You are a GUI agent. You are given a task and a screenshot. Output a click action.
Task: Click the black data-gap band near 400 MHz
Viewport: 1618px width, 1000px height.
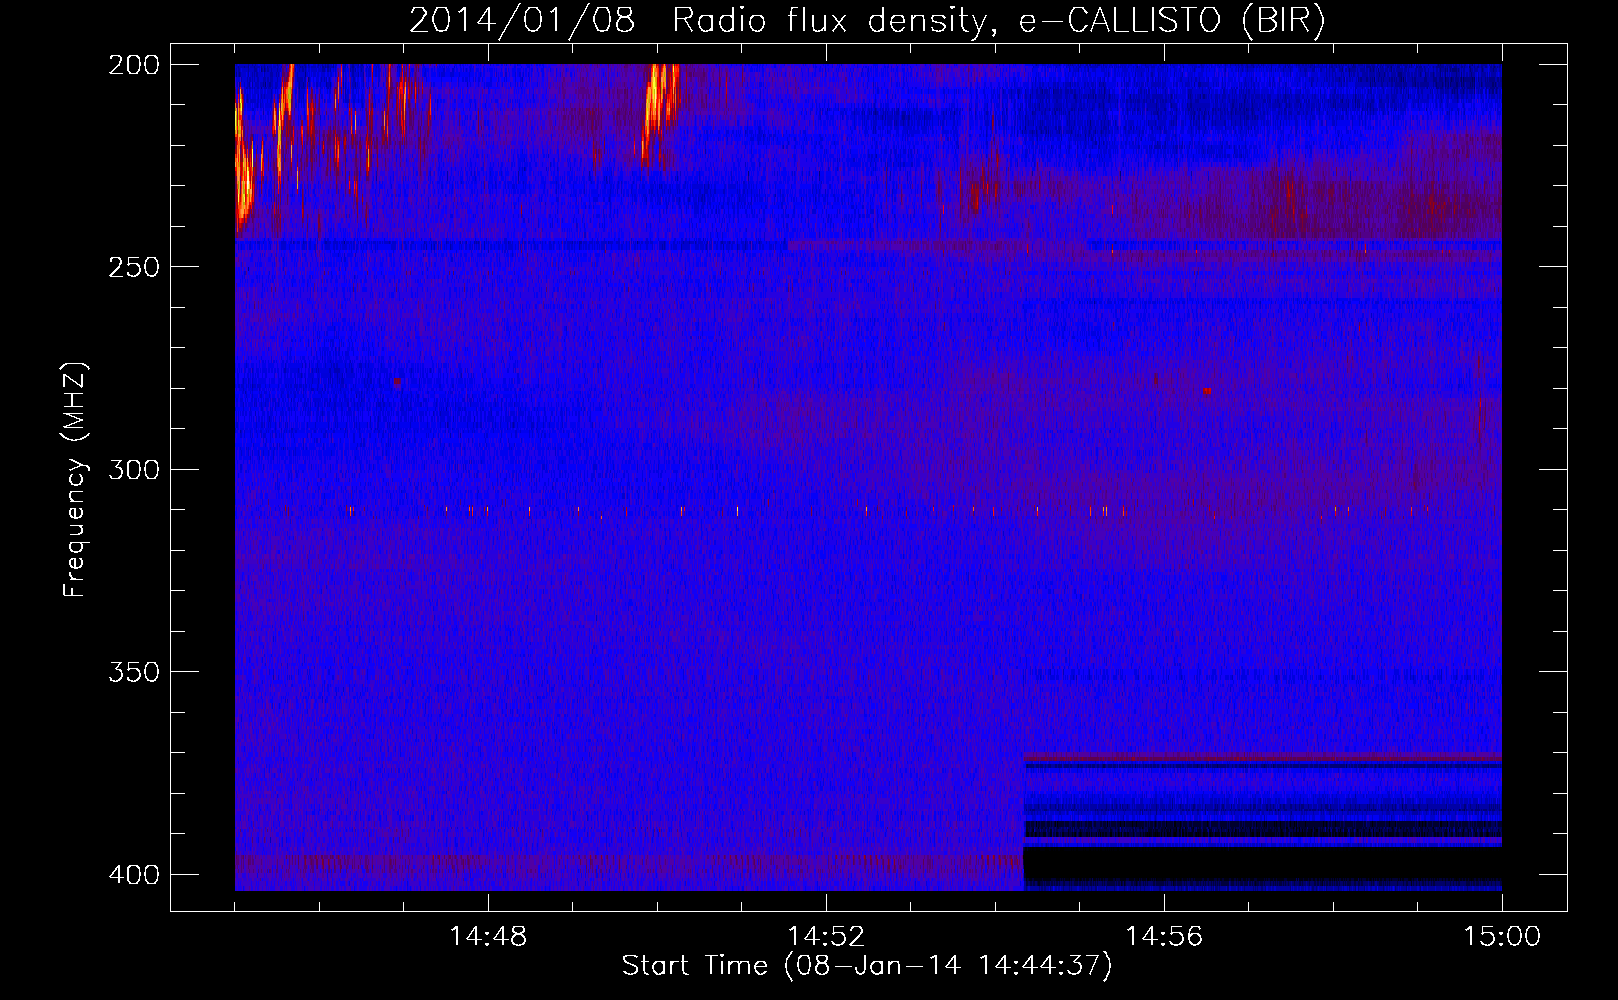1262,863
